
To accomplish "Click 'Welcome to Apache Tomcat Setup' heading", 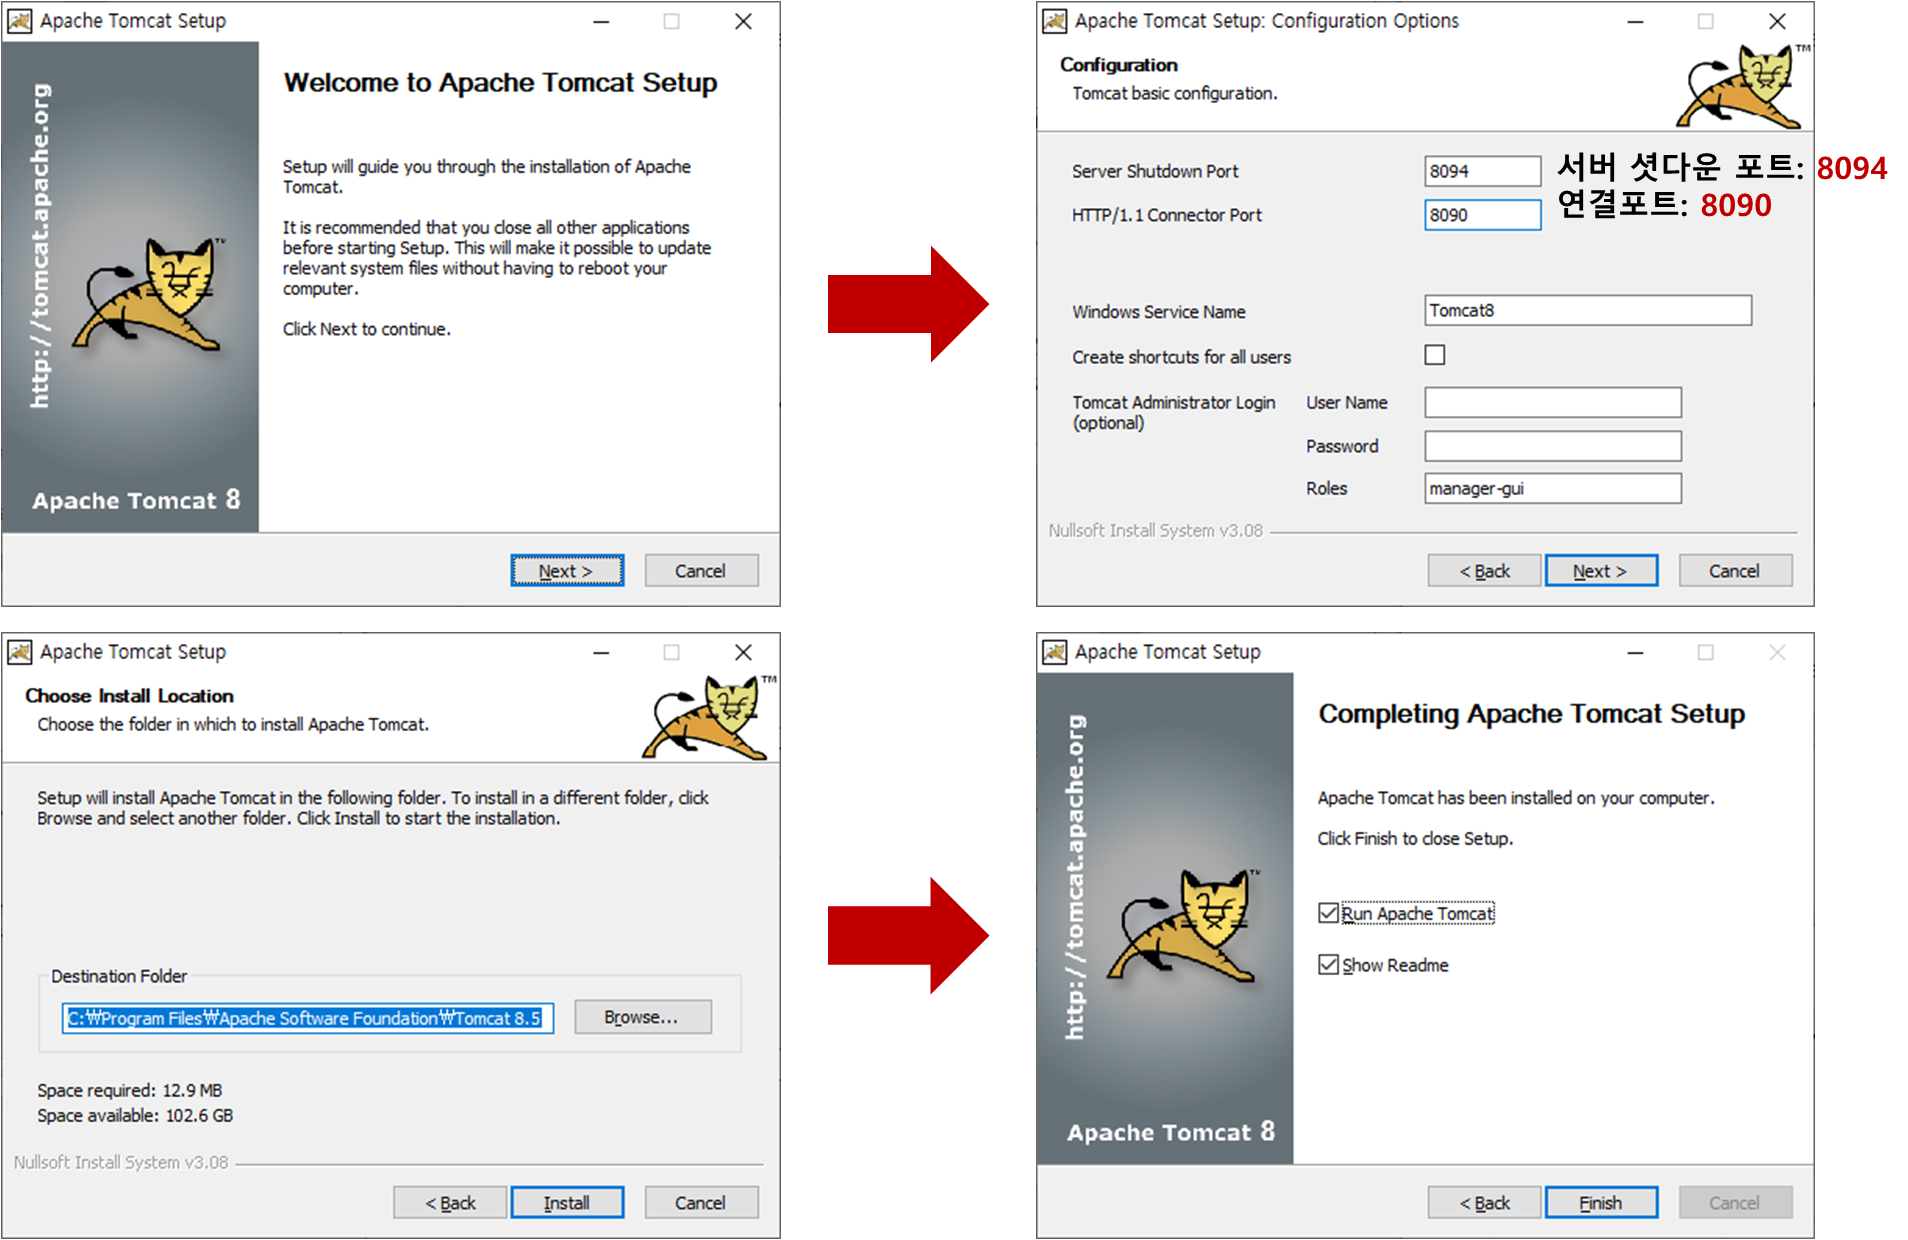I will [x=501, y=82].
